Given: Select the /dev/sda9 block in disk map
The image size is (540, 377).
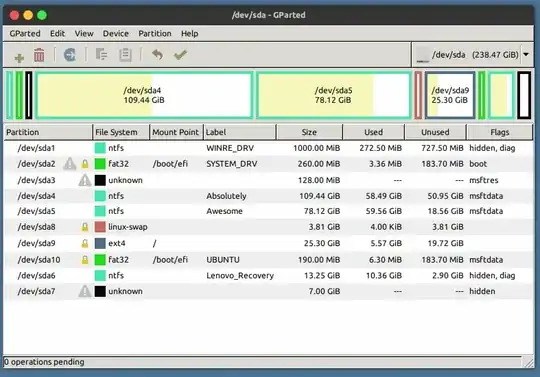Looking at the screenshot, I should point(450,95).
